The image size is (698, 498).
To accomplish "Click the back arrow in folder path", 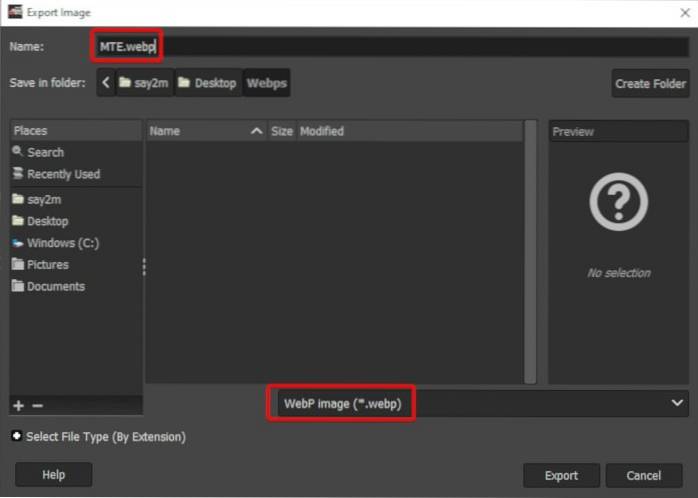I will pos(106,83).
